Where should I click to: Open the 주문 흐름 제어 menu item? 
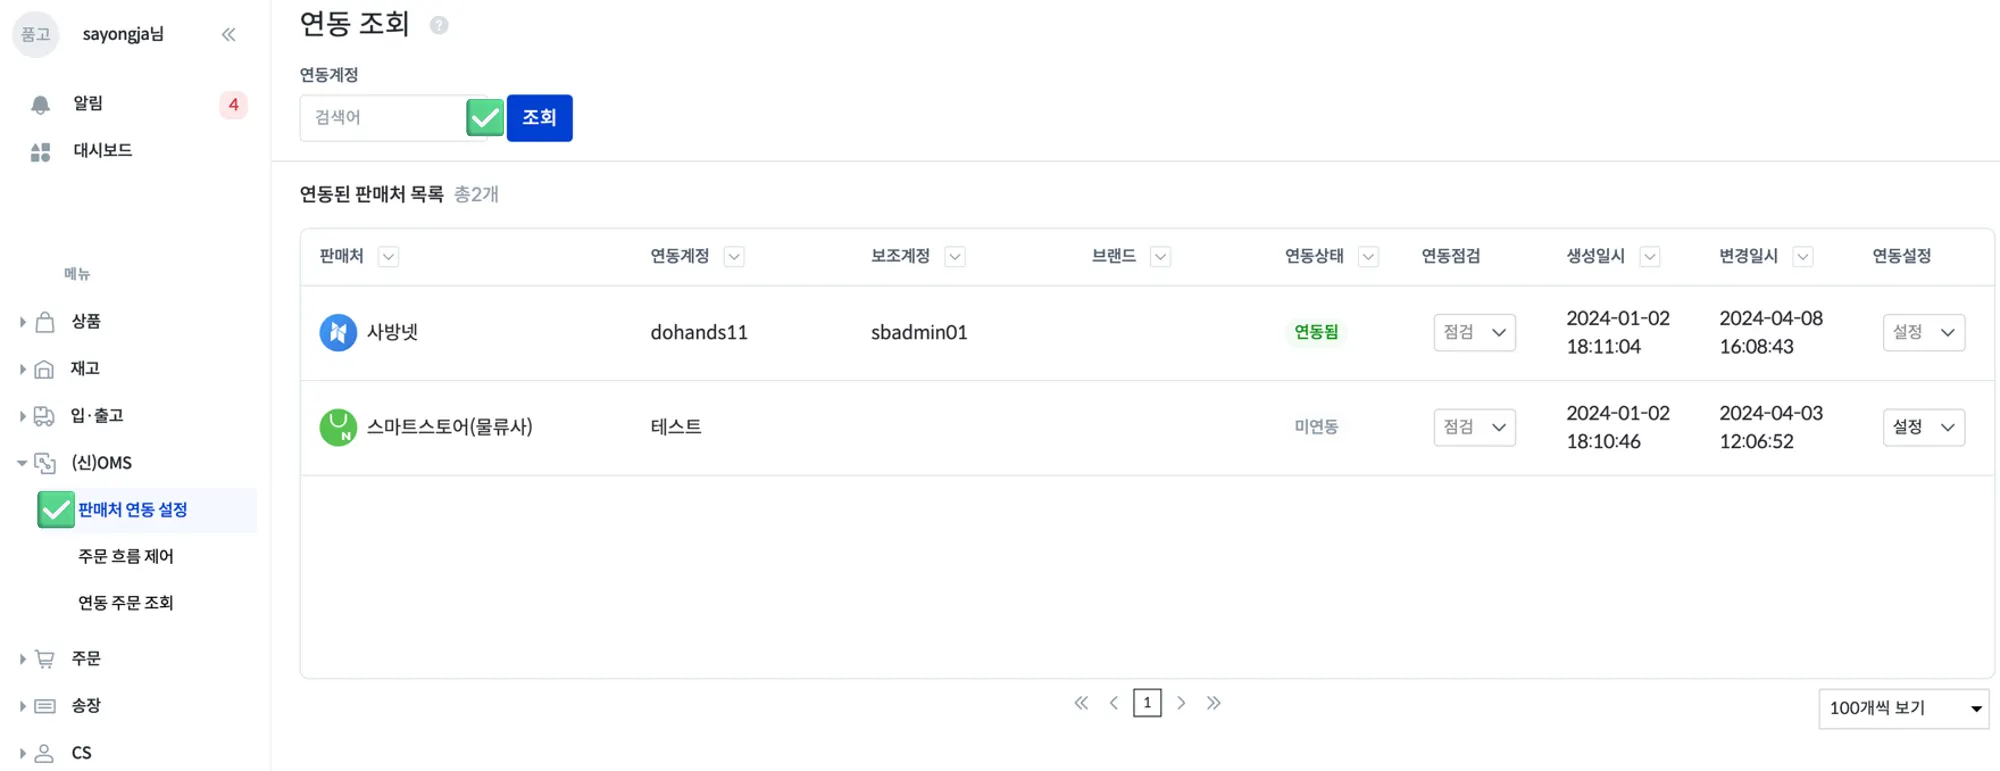click(126, 556)
